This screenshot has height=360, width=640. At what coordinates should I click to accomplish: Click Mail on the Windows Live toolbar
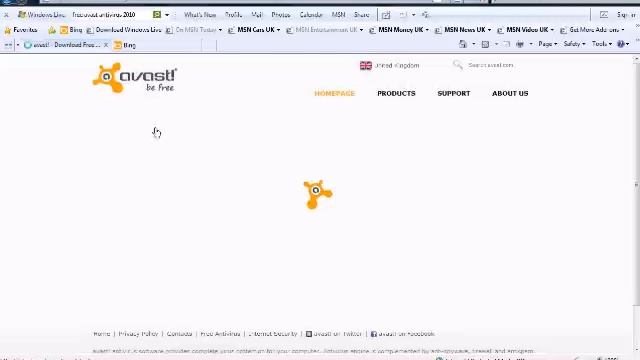257,15
